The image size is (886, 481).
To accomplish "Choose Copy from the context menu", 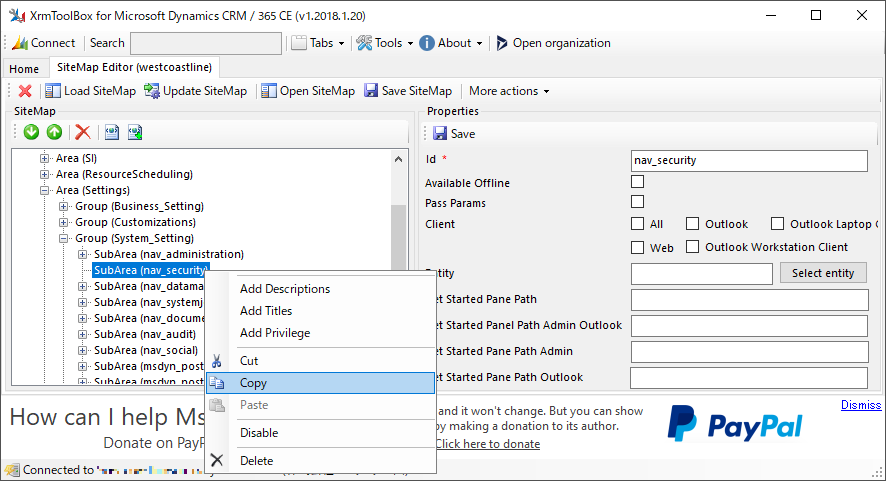I will coord(320,383).
